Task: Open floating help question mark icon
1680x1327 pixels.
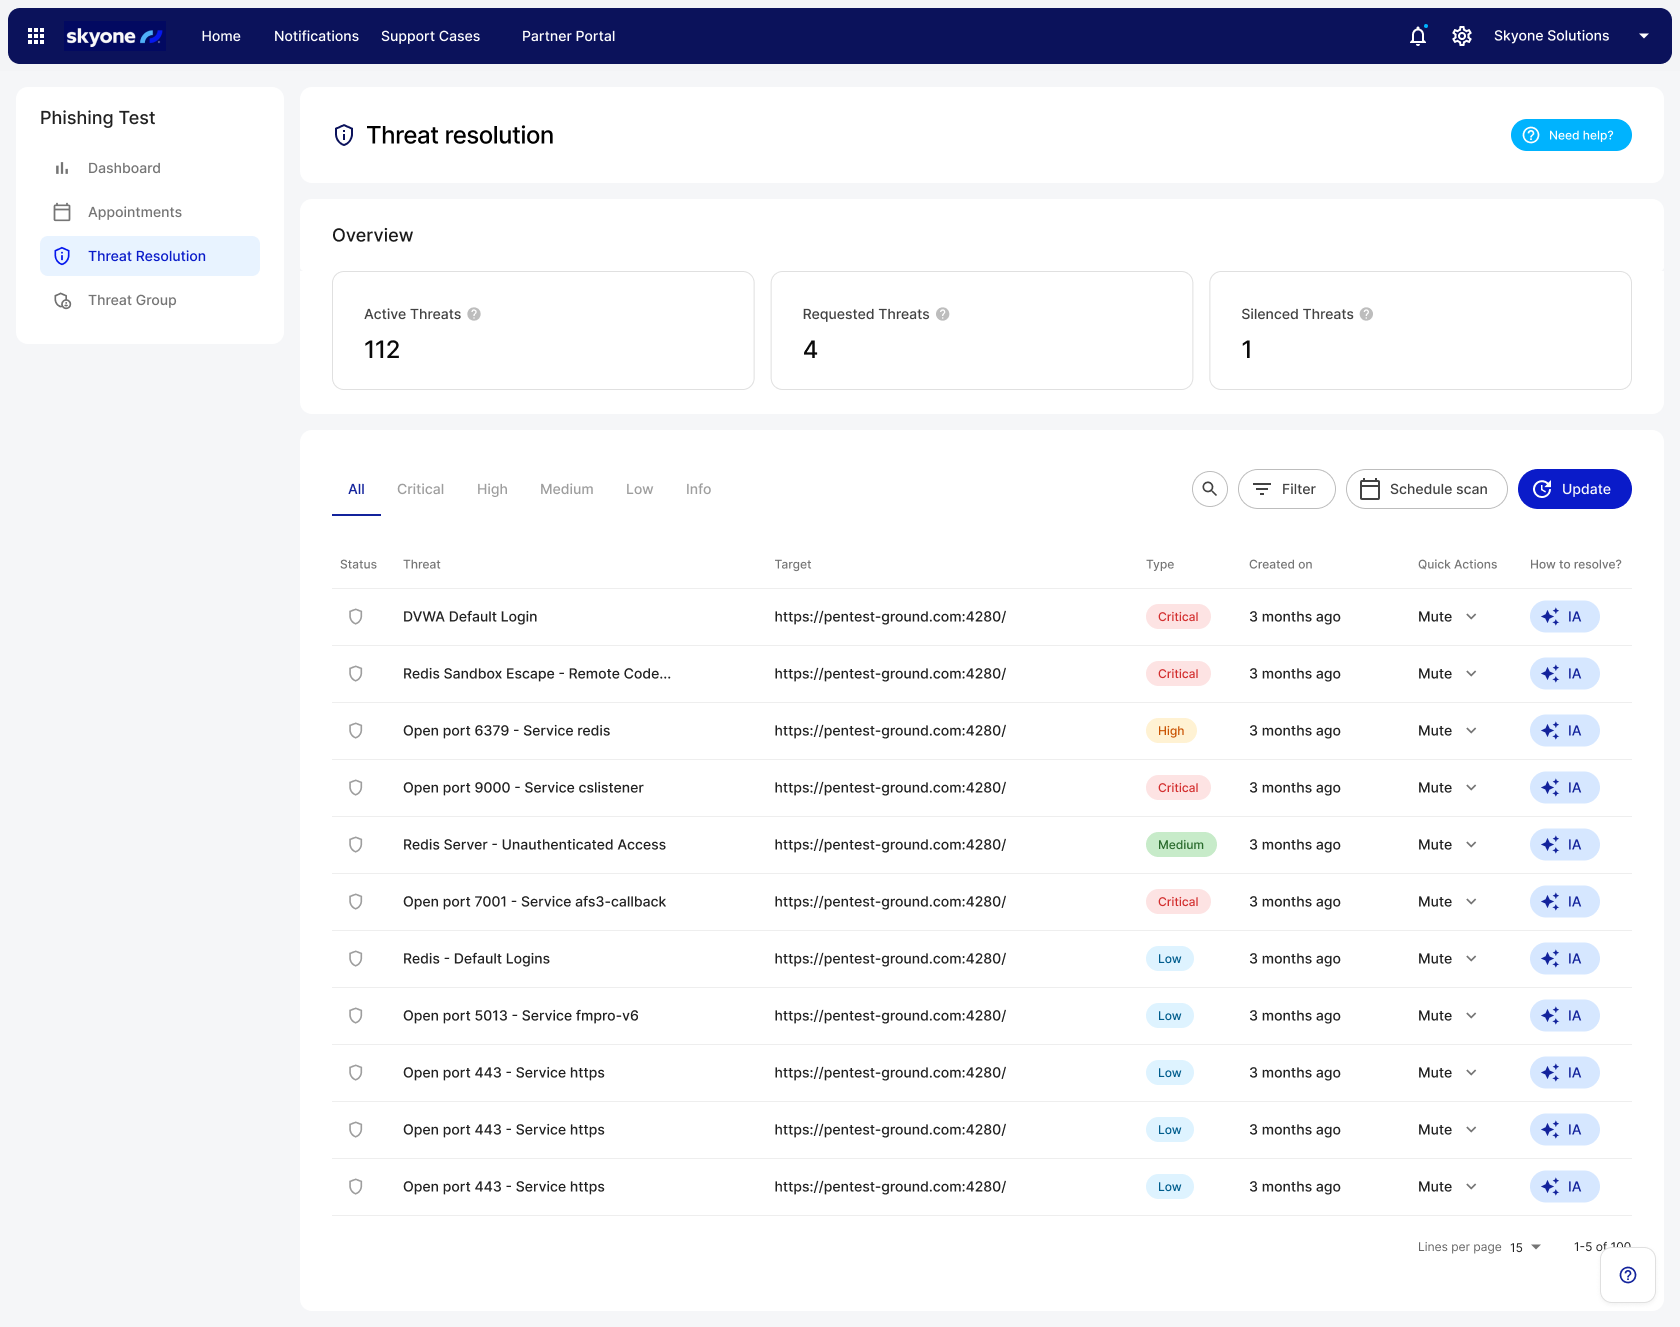Action: (x=1627, y=1275)
